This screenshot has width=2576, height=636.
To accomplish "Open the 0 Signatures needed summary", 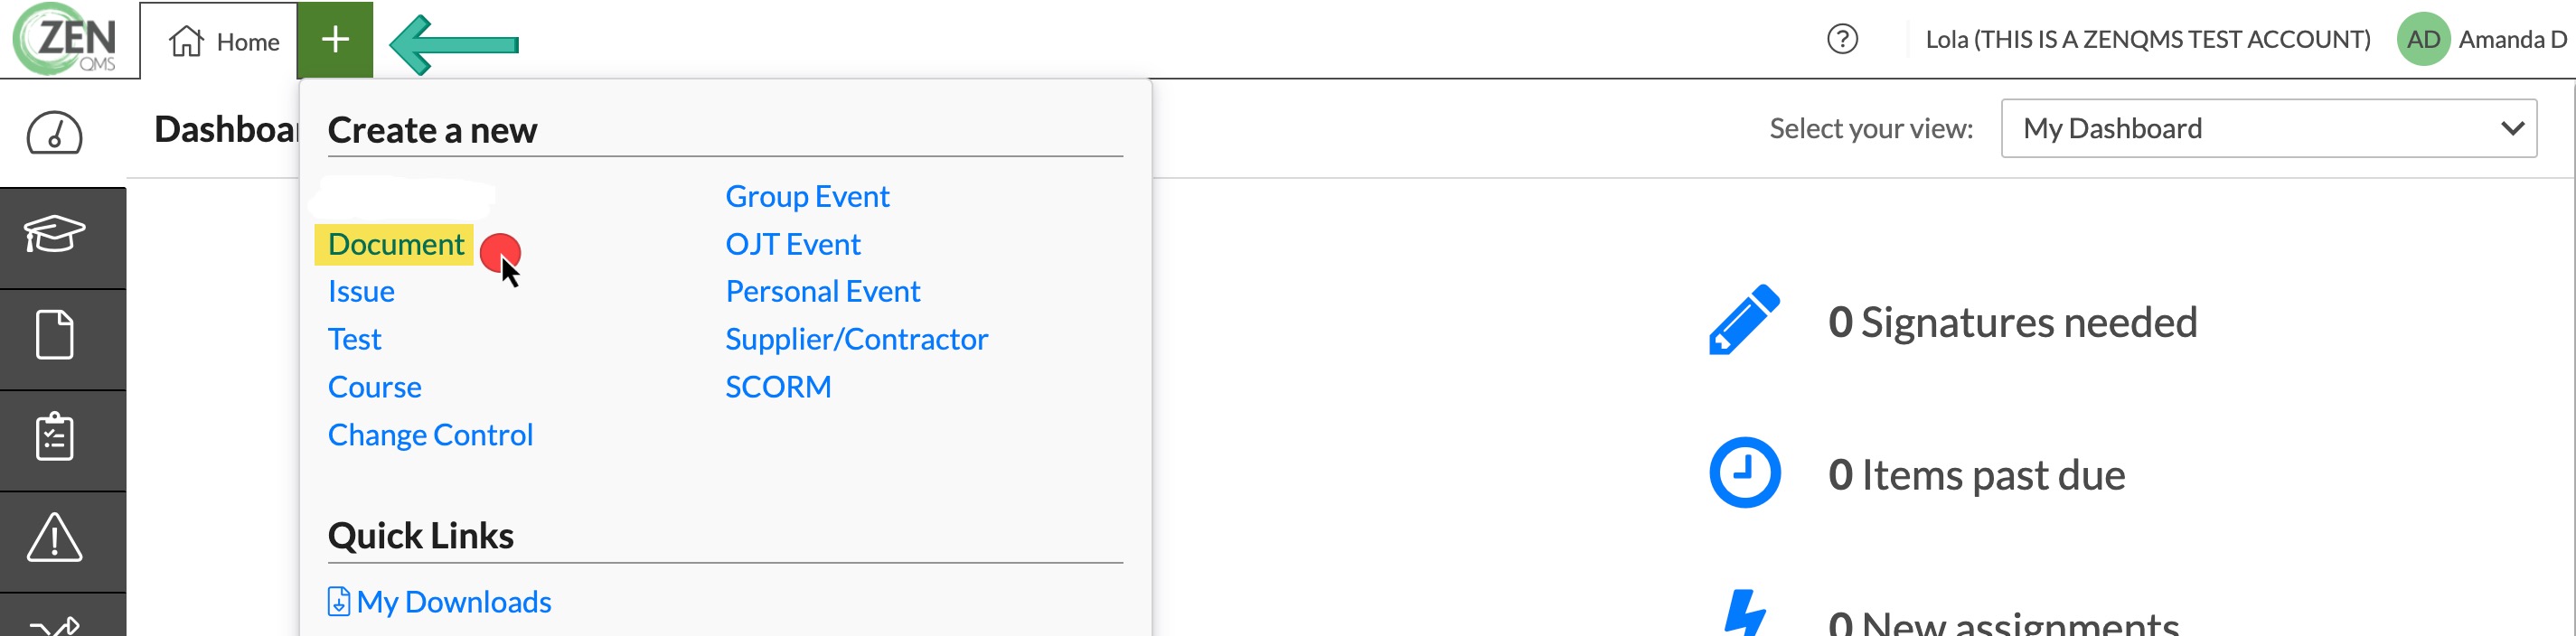I will tap(2012, 322).
